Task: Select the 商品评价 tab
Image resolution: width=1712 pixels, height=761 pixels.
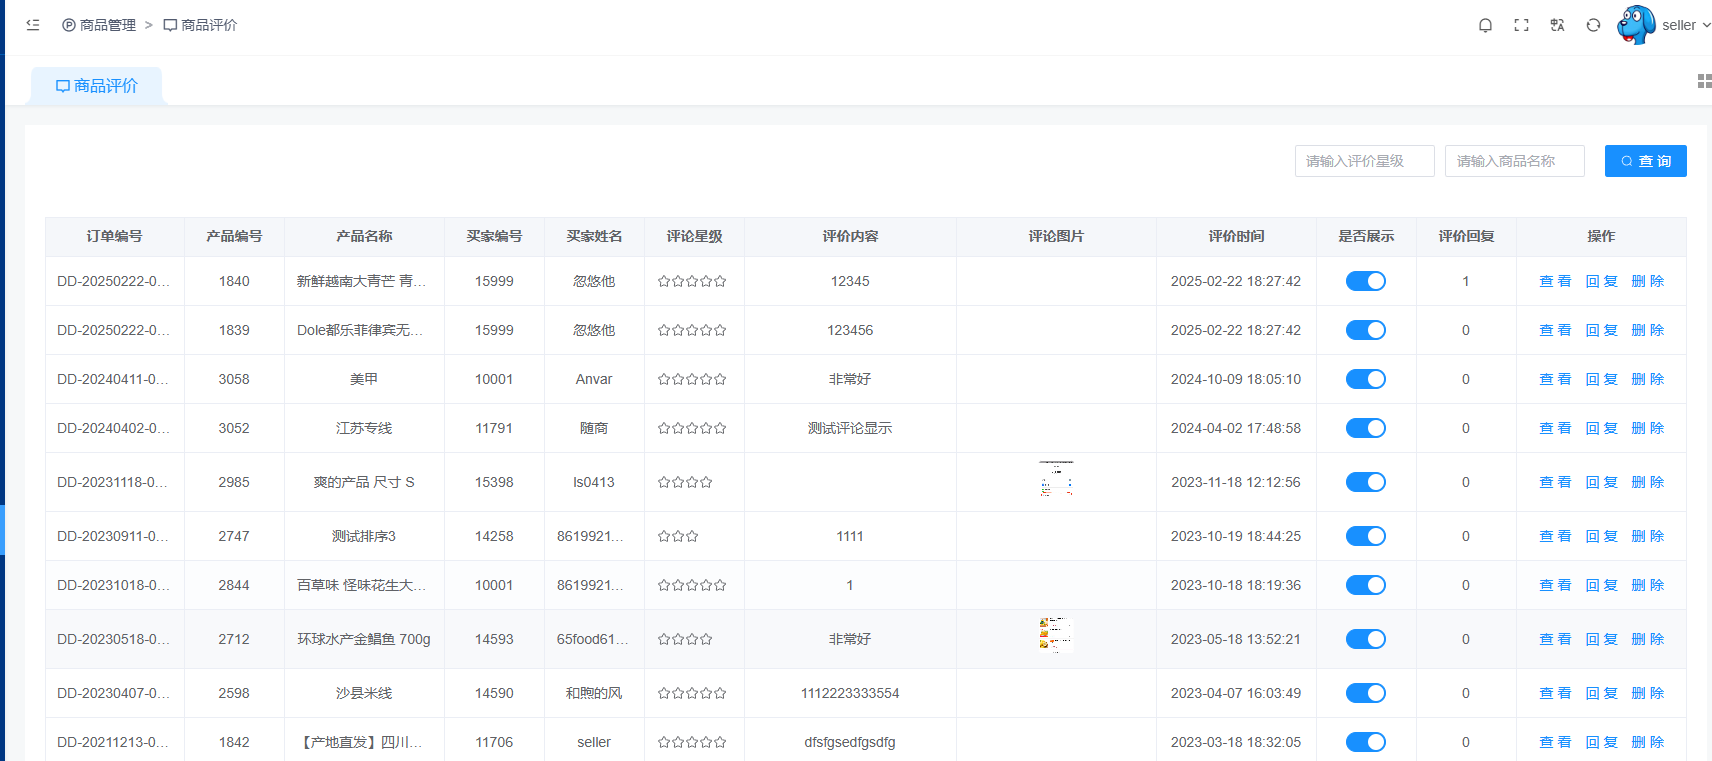Action: [x=97, y=86]
